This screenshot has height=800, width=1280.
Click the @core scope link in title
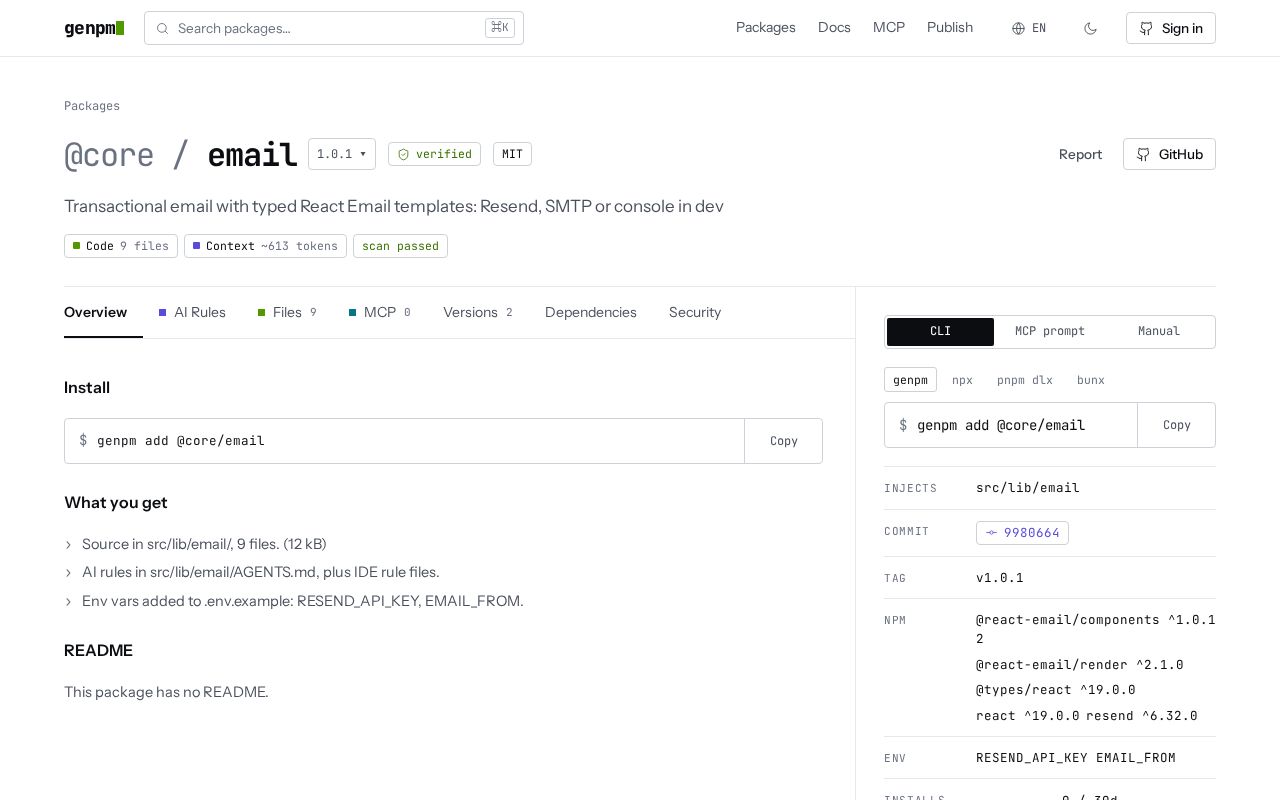point(109,155)
